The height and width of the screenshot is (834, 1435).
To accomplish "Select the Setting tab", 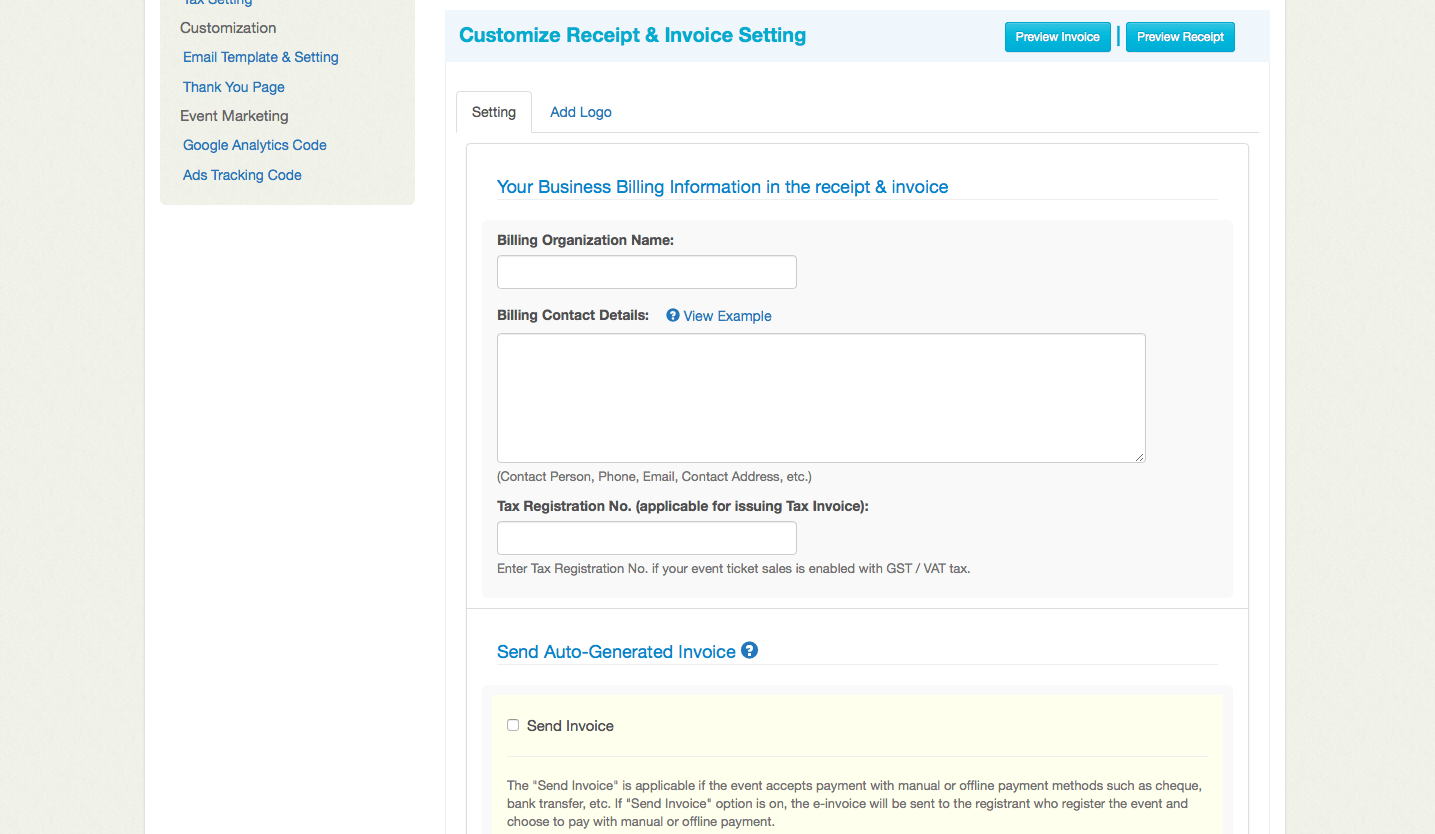I will point(494,112).
